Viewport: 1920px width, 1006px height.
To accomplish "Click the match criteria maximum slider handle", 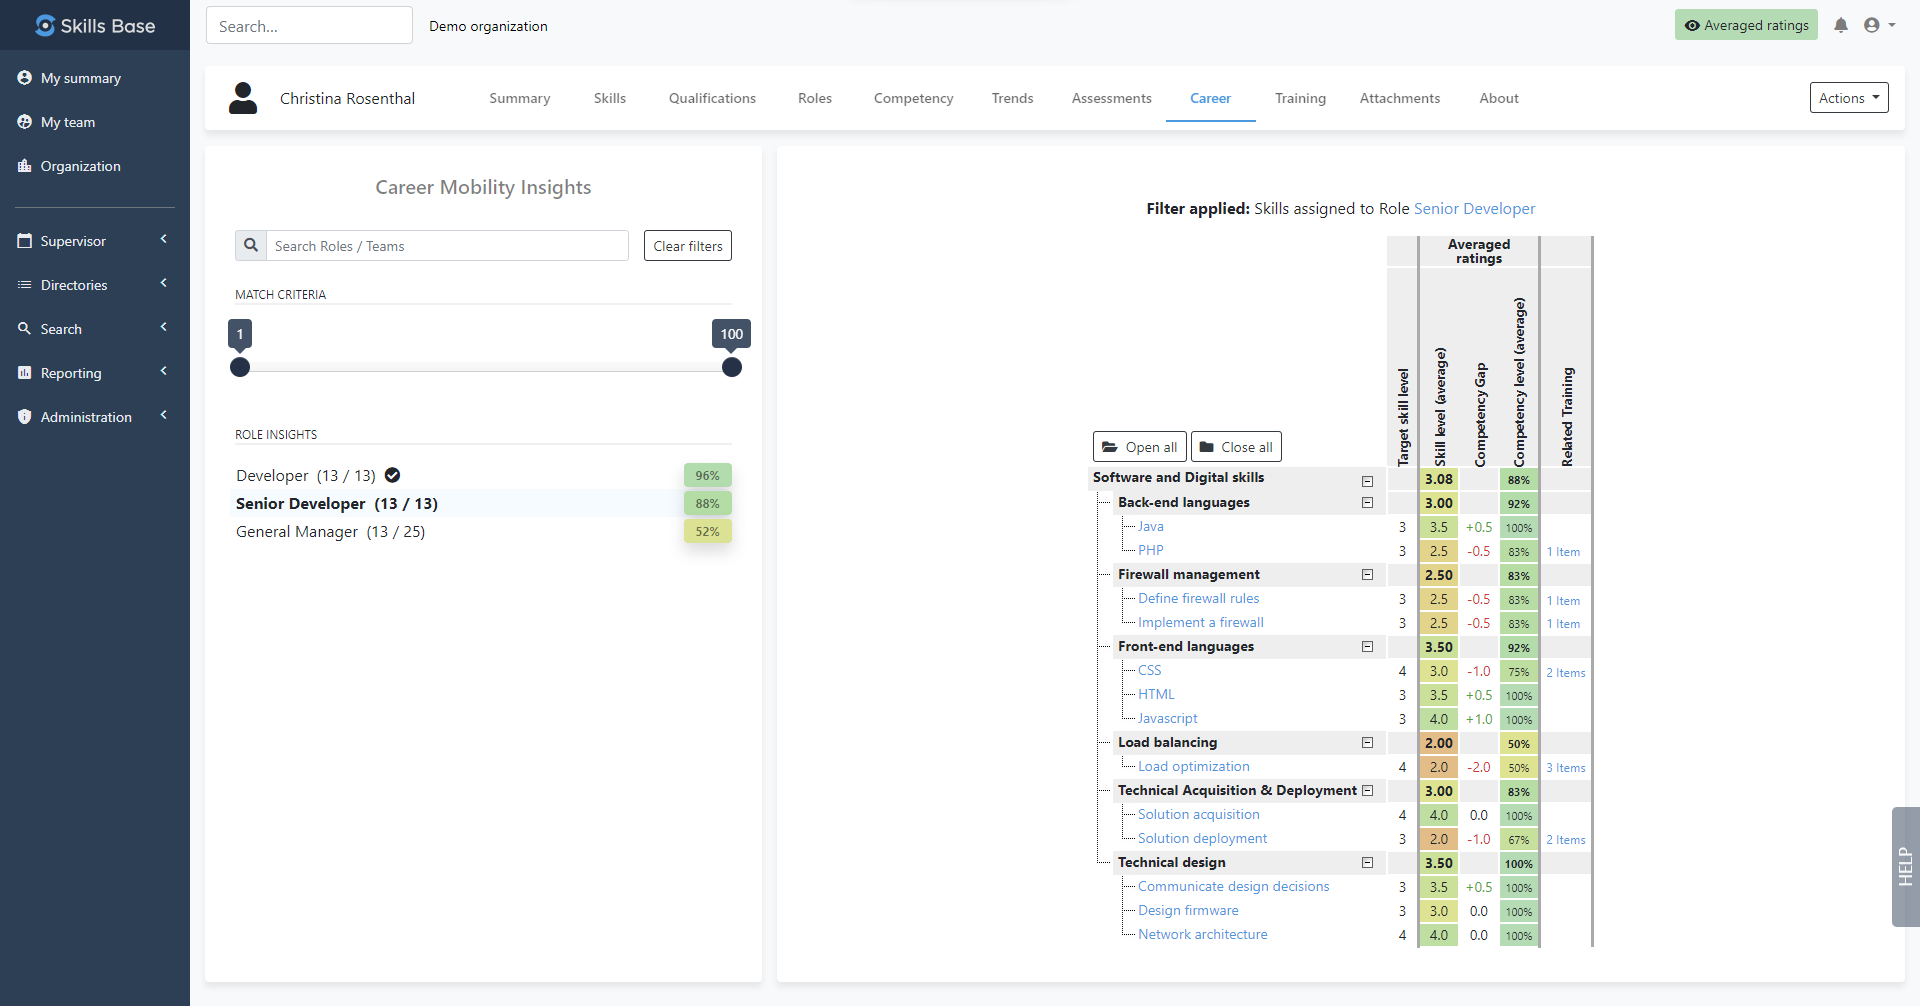I will (x=732, y=367).
